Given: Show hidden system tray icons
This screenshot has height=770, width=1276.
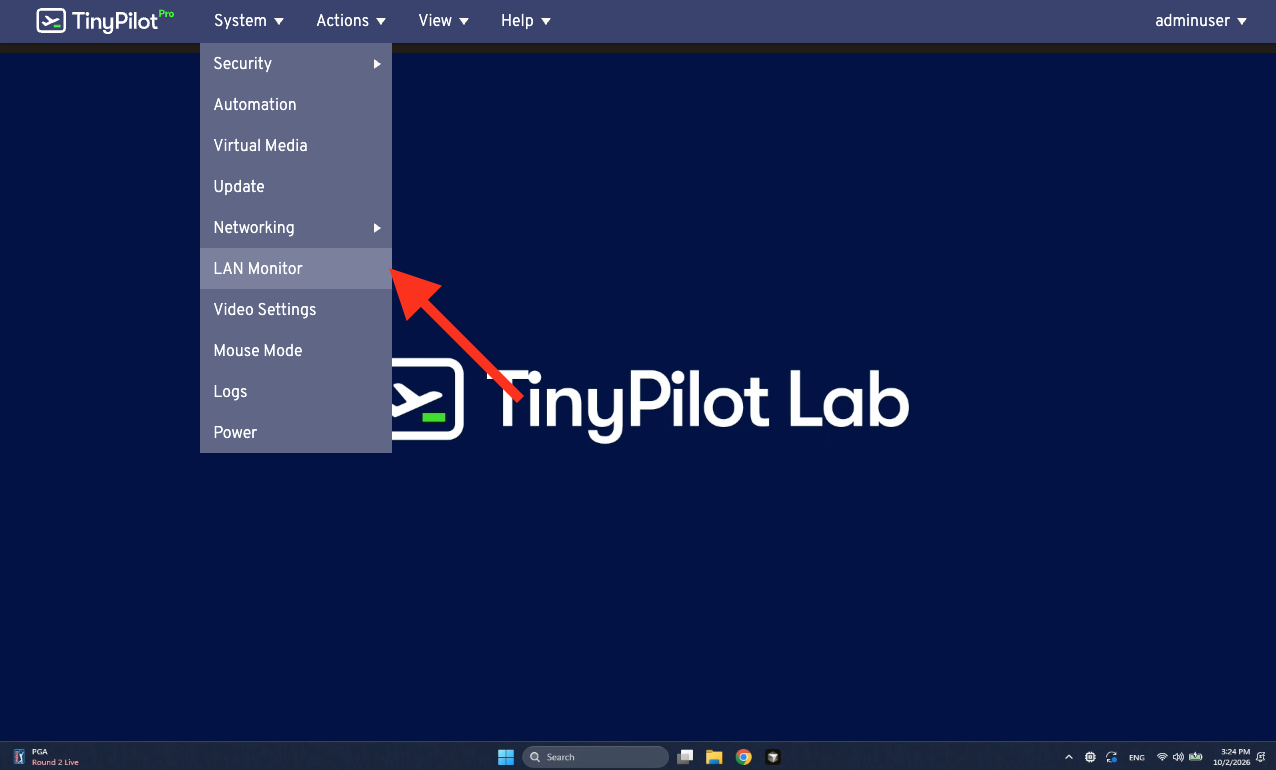Looking at the screenshot, I should [x=1069, y=757].
